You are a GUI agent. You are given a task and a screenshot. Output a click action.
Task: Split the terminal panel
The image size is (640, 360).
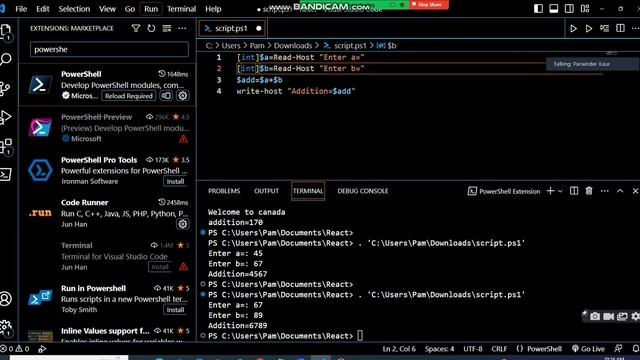pos(574,191)
